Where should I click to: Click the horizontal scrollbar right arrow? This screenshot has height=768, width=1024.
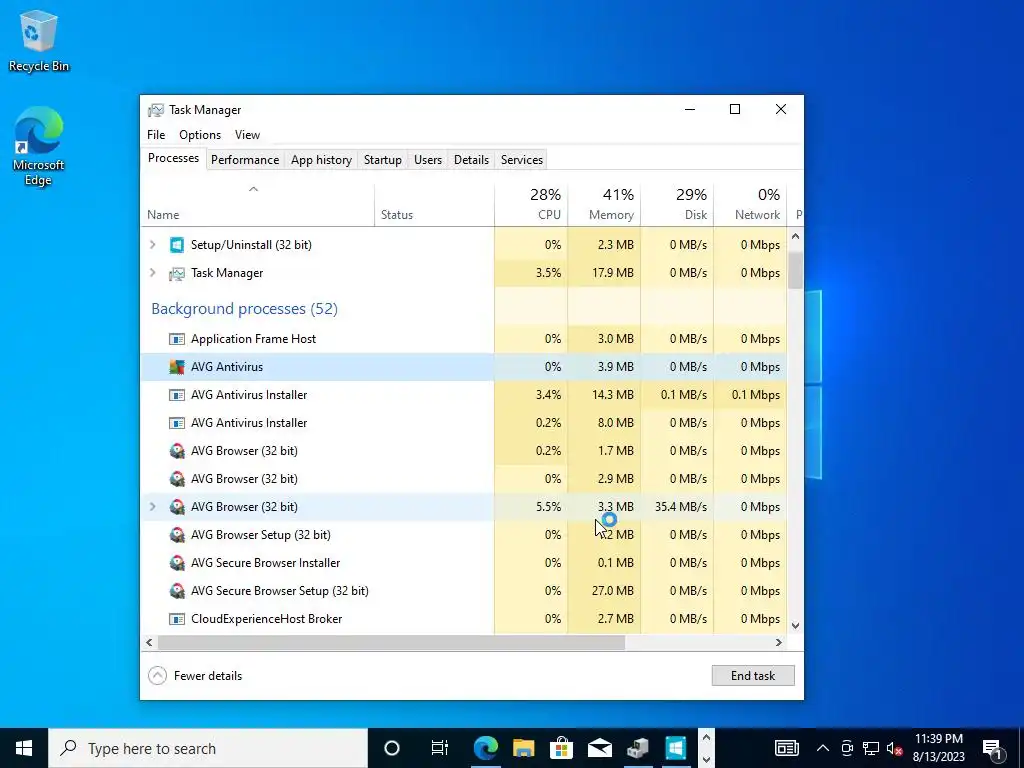pyautogui.click(x=778, y=643)
